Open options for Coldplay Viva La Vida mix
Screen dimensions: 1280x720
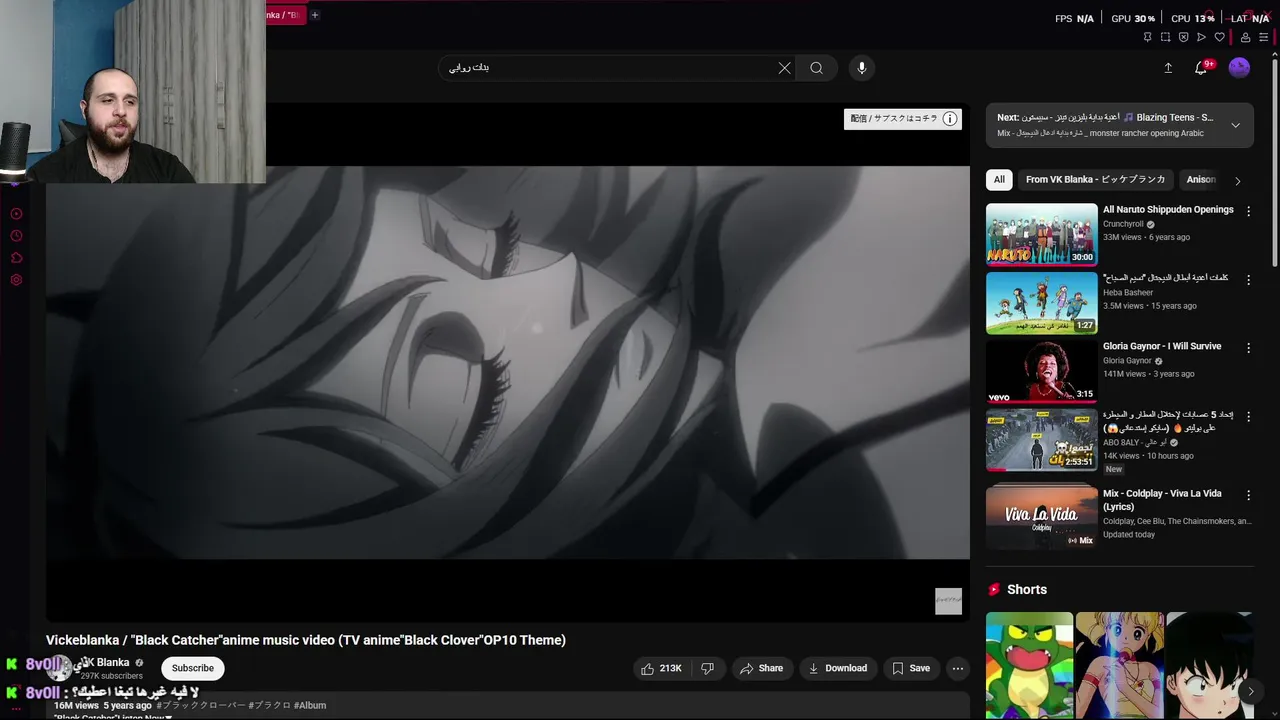pos(1248,495)
